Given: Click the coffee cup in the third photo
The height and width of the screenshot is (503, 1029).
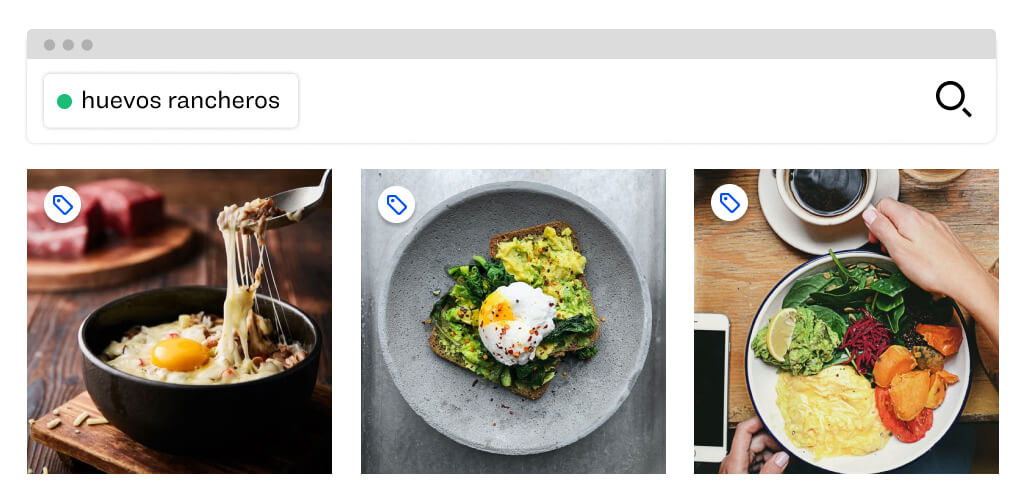Looking at the screenshot, I should pyautogui.click(x=828, y=193).
